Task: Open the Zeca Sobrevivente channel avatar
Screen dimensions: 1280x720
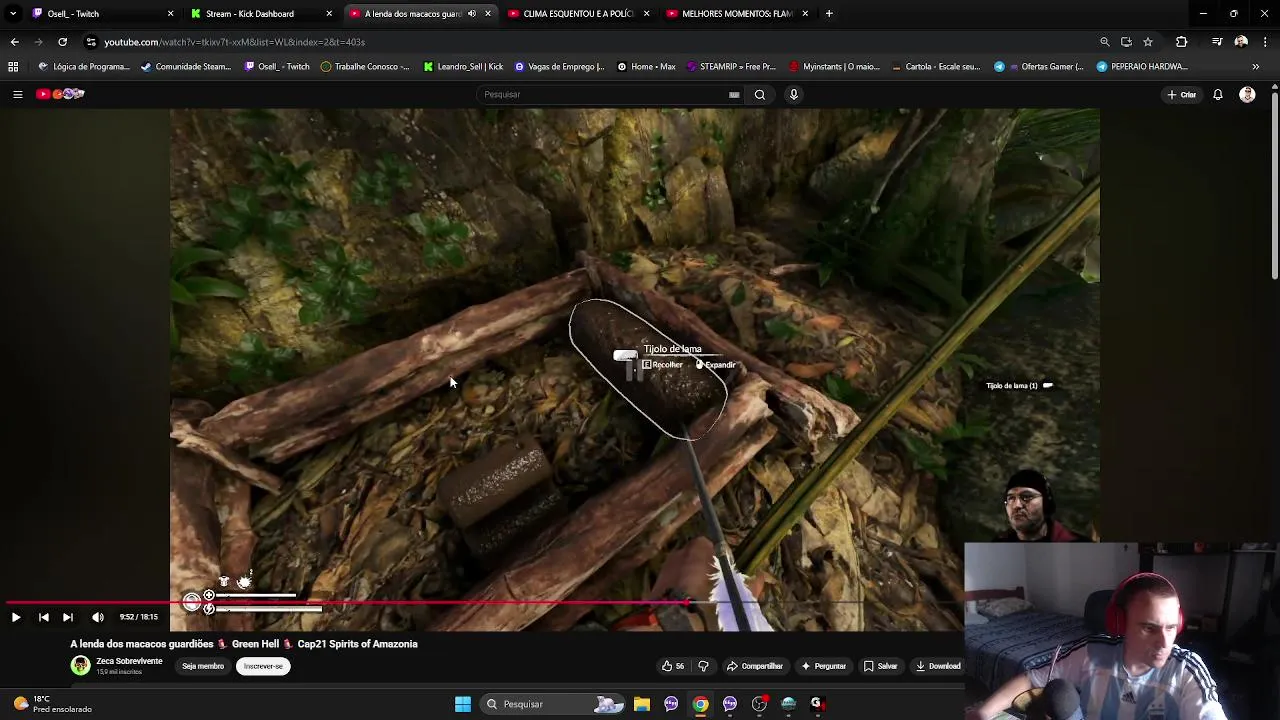Action: (x=80, y=666)
